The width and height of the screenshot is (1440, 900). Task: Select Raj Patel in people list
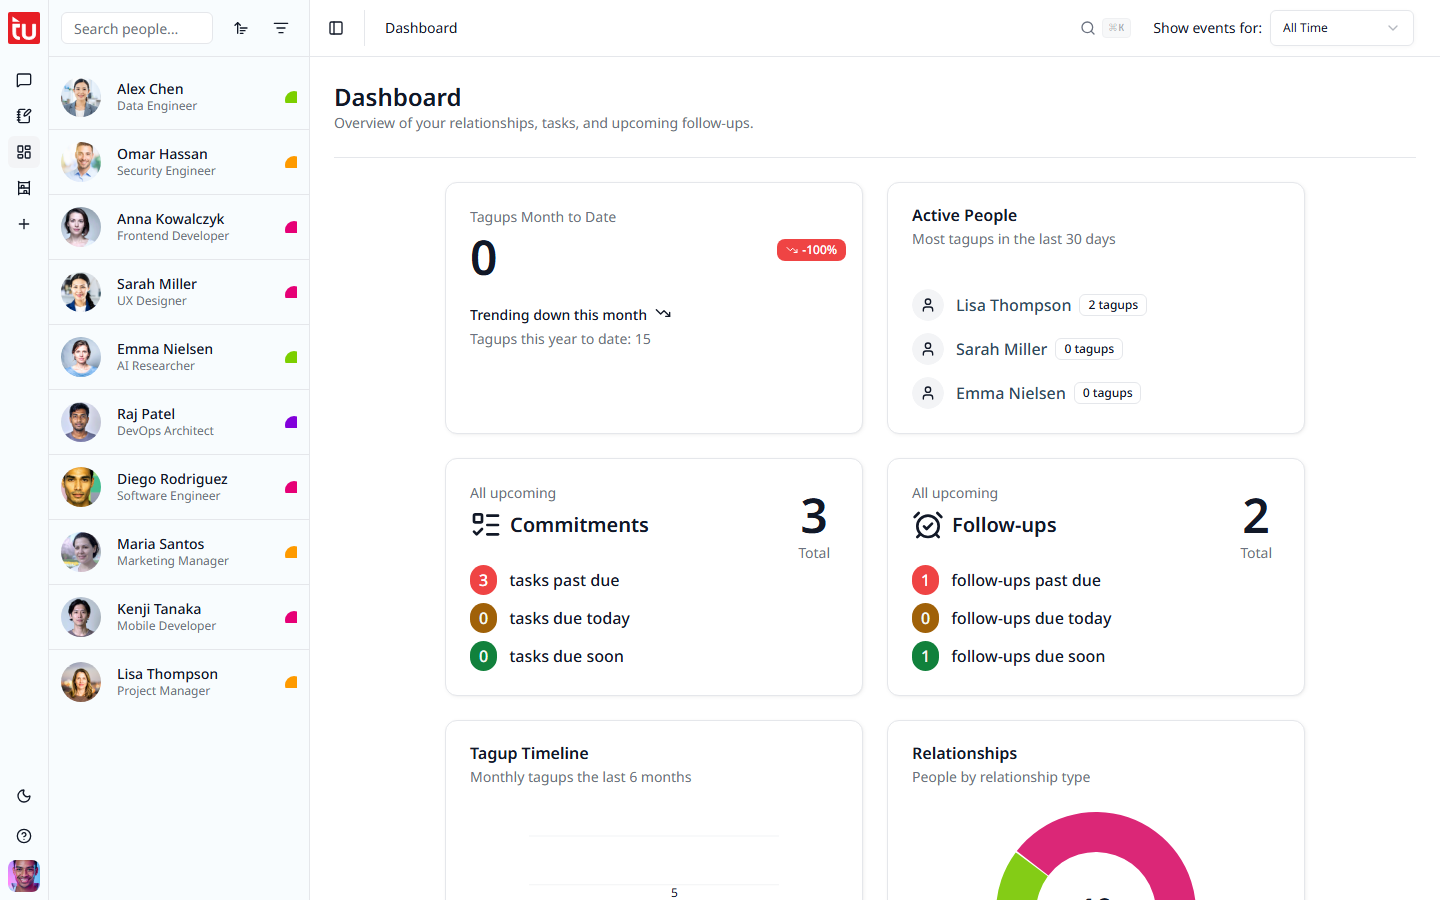pos(179,422)
